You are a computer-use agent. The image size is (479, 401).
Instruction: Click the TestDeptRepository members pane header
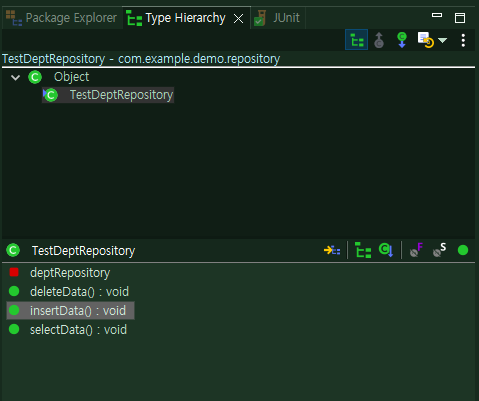coord(83,251)
